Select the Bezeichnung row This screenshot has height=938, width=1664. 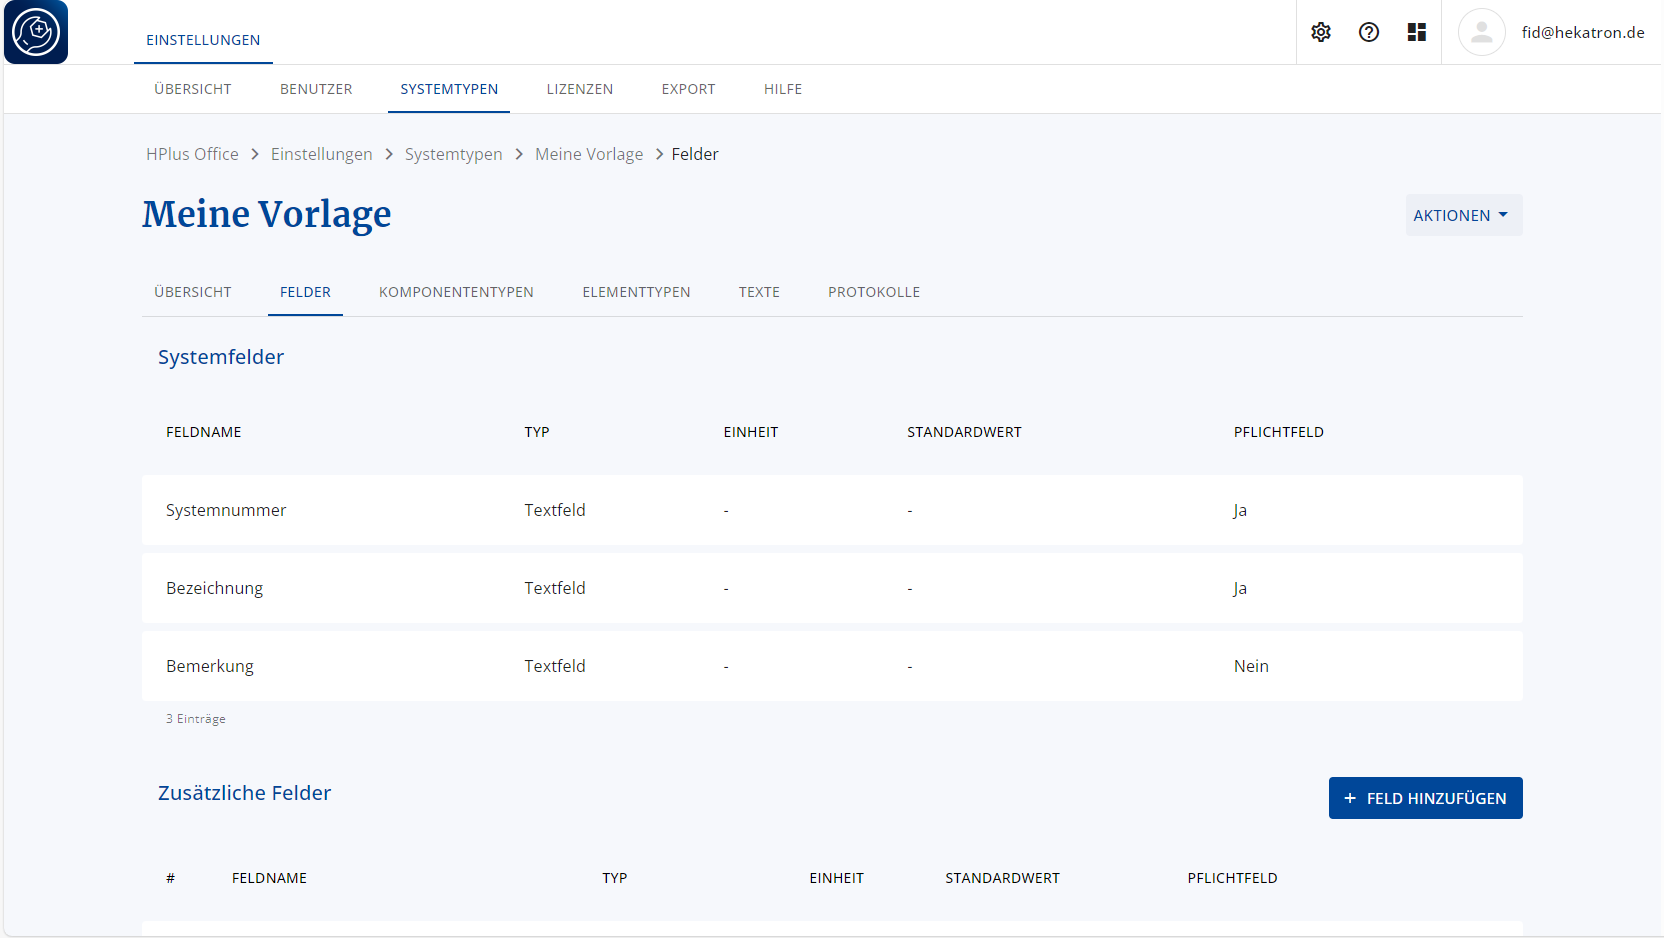832,588
